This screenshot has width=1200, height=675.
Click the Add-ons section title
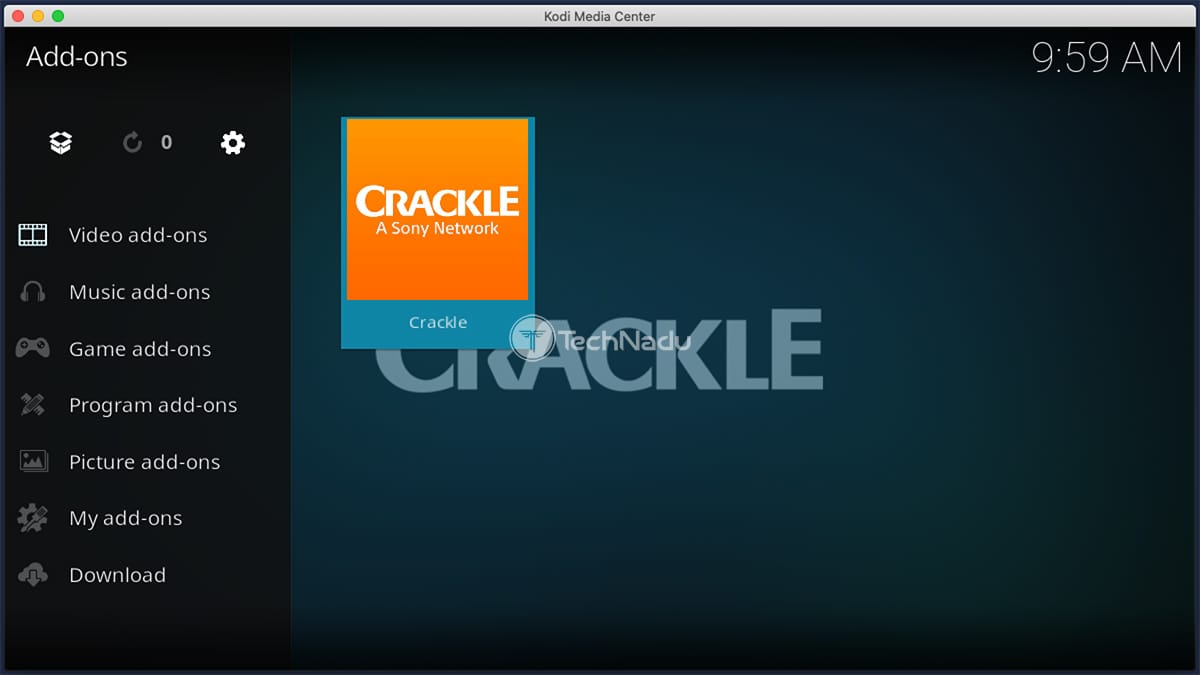click(x=77, y=57)
